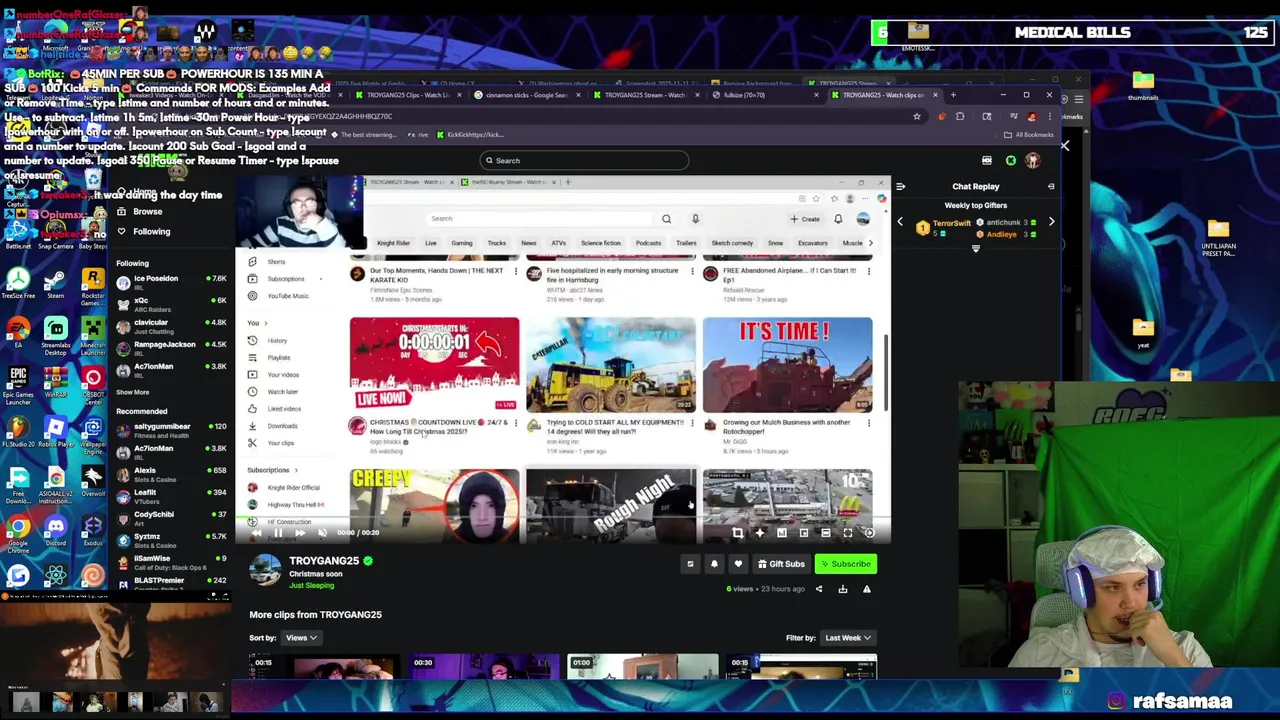
Task: Click the OBSBOT Center desktop icon
Action: 92,382
